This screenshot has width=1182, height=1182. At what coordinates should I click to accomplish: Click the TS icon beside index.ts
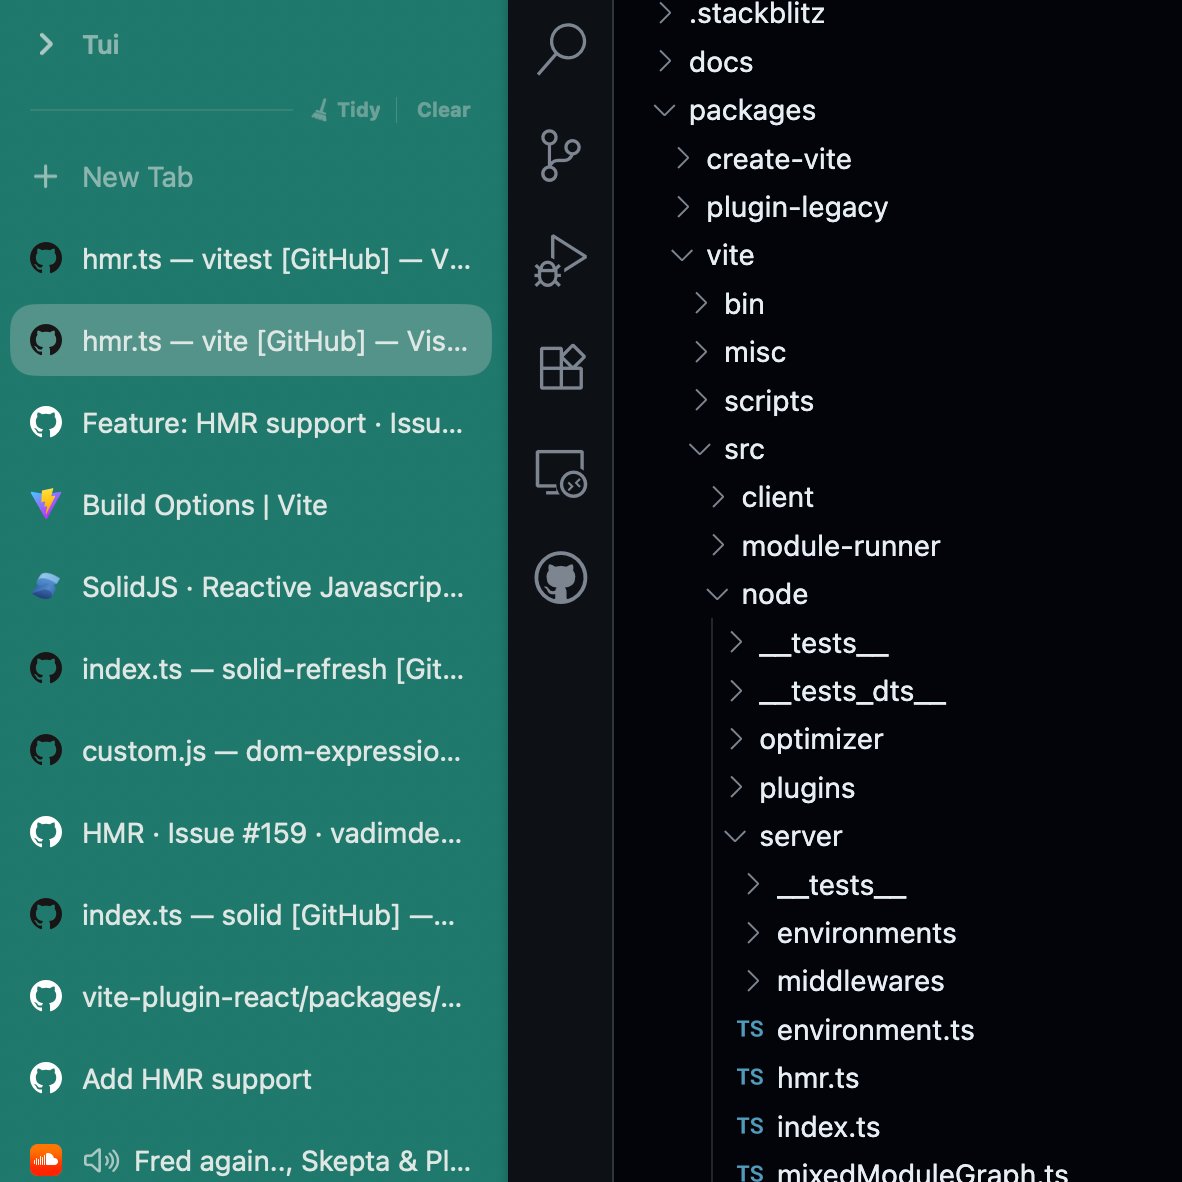click(749, 1126)
